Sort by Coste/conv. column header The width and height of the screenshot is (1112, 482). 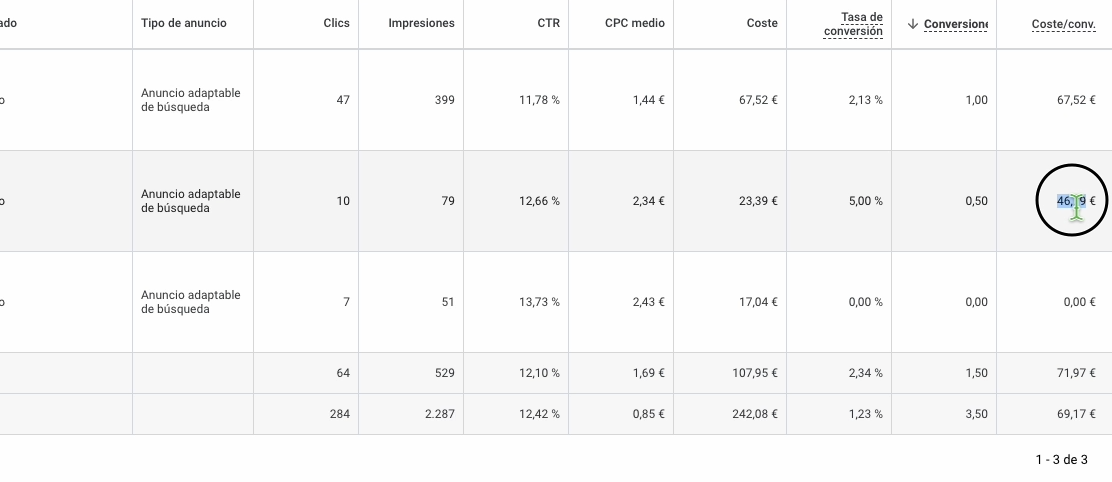pyautogui.click(x=1063, y=24)
